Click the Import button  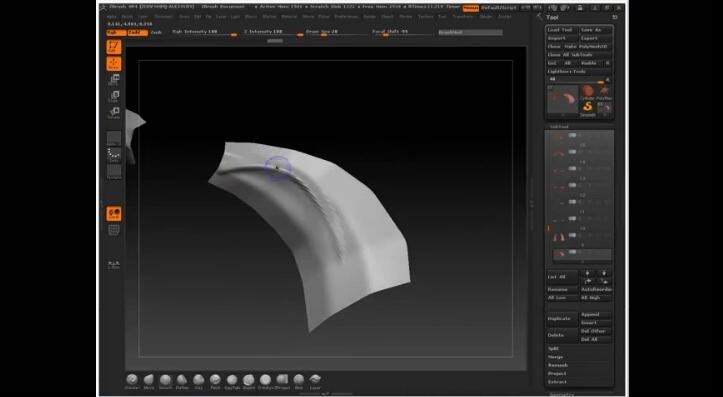562,38
